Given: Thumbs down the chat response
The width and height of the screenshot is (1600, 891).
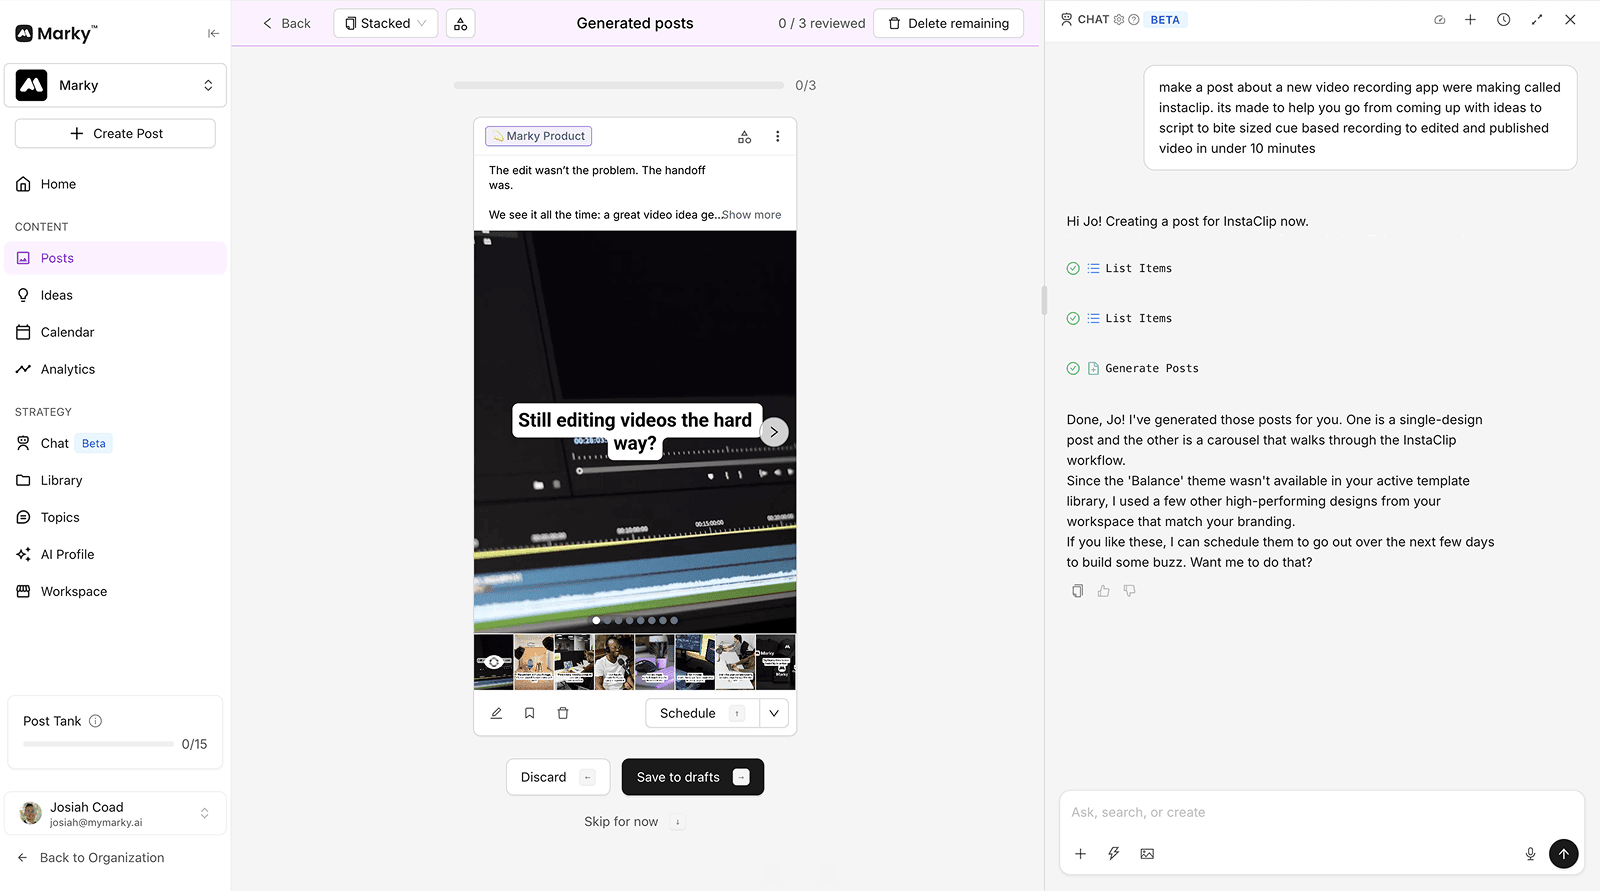Looking at the screenshot, I should click(x=1129, y=591).
